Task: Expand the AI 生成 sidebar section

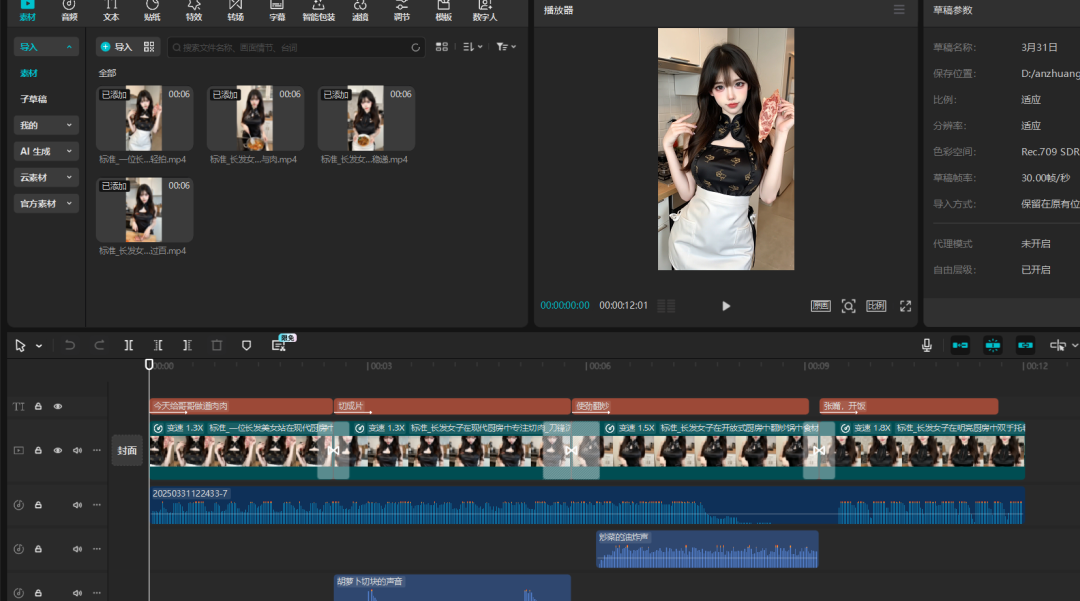Action: tap(46, 152)
